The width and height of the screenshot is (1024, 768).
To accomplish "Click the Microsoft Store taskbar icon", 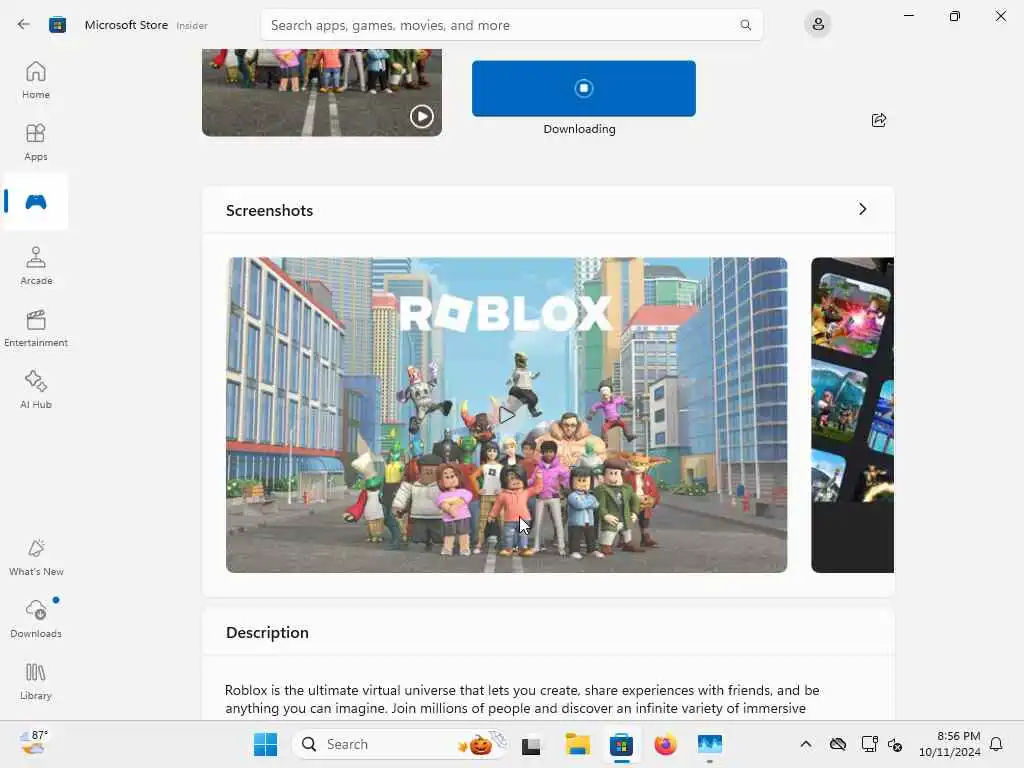I will tap(621, 744).
